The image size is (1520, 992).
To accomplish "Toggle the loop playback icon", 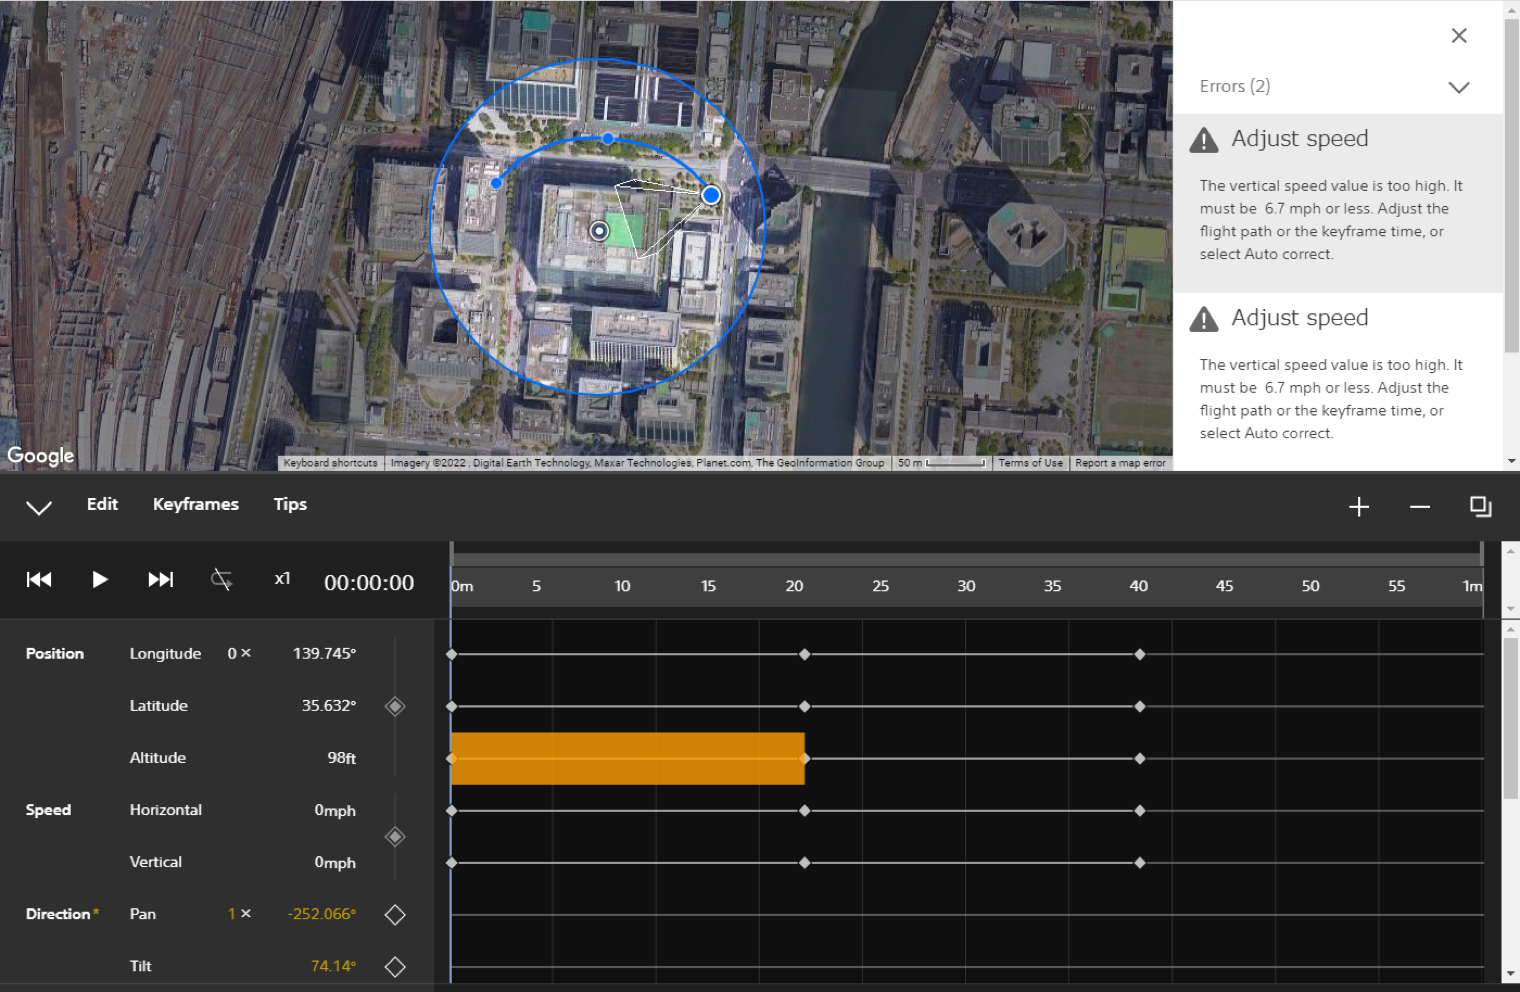I will pos(222,580).
